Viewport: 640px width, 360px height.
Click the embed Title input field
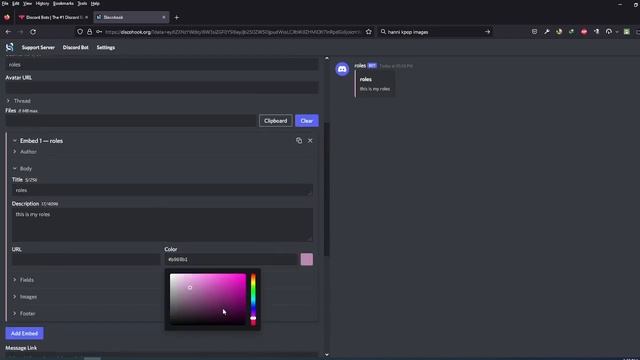(x=162, y=190)
